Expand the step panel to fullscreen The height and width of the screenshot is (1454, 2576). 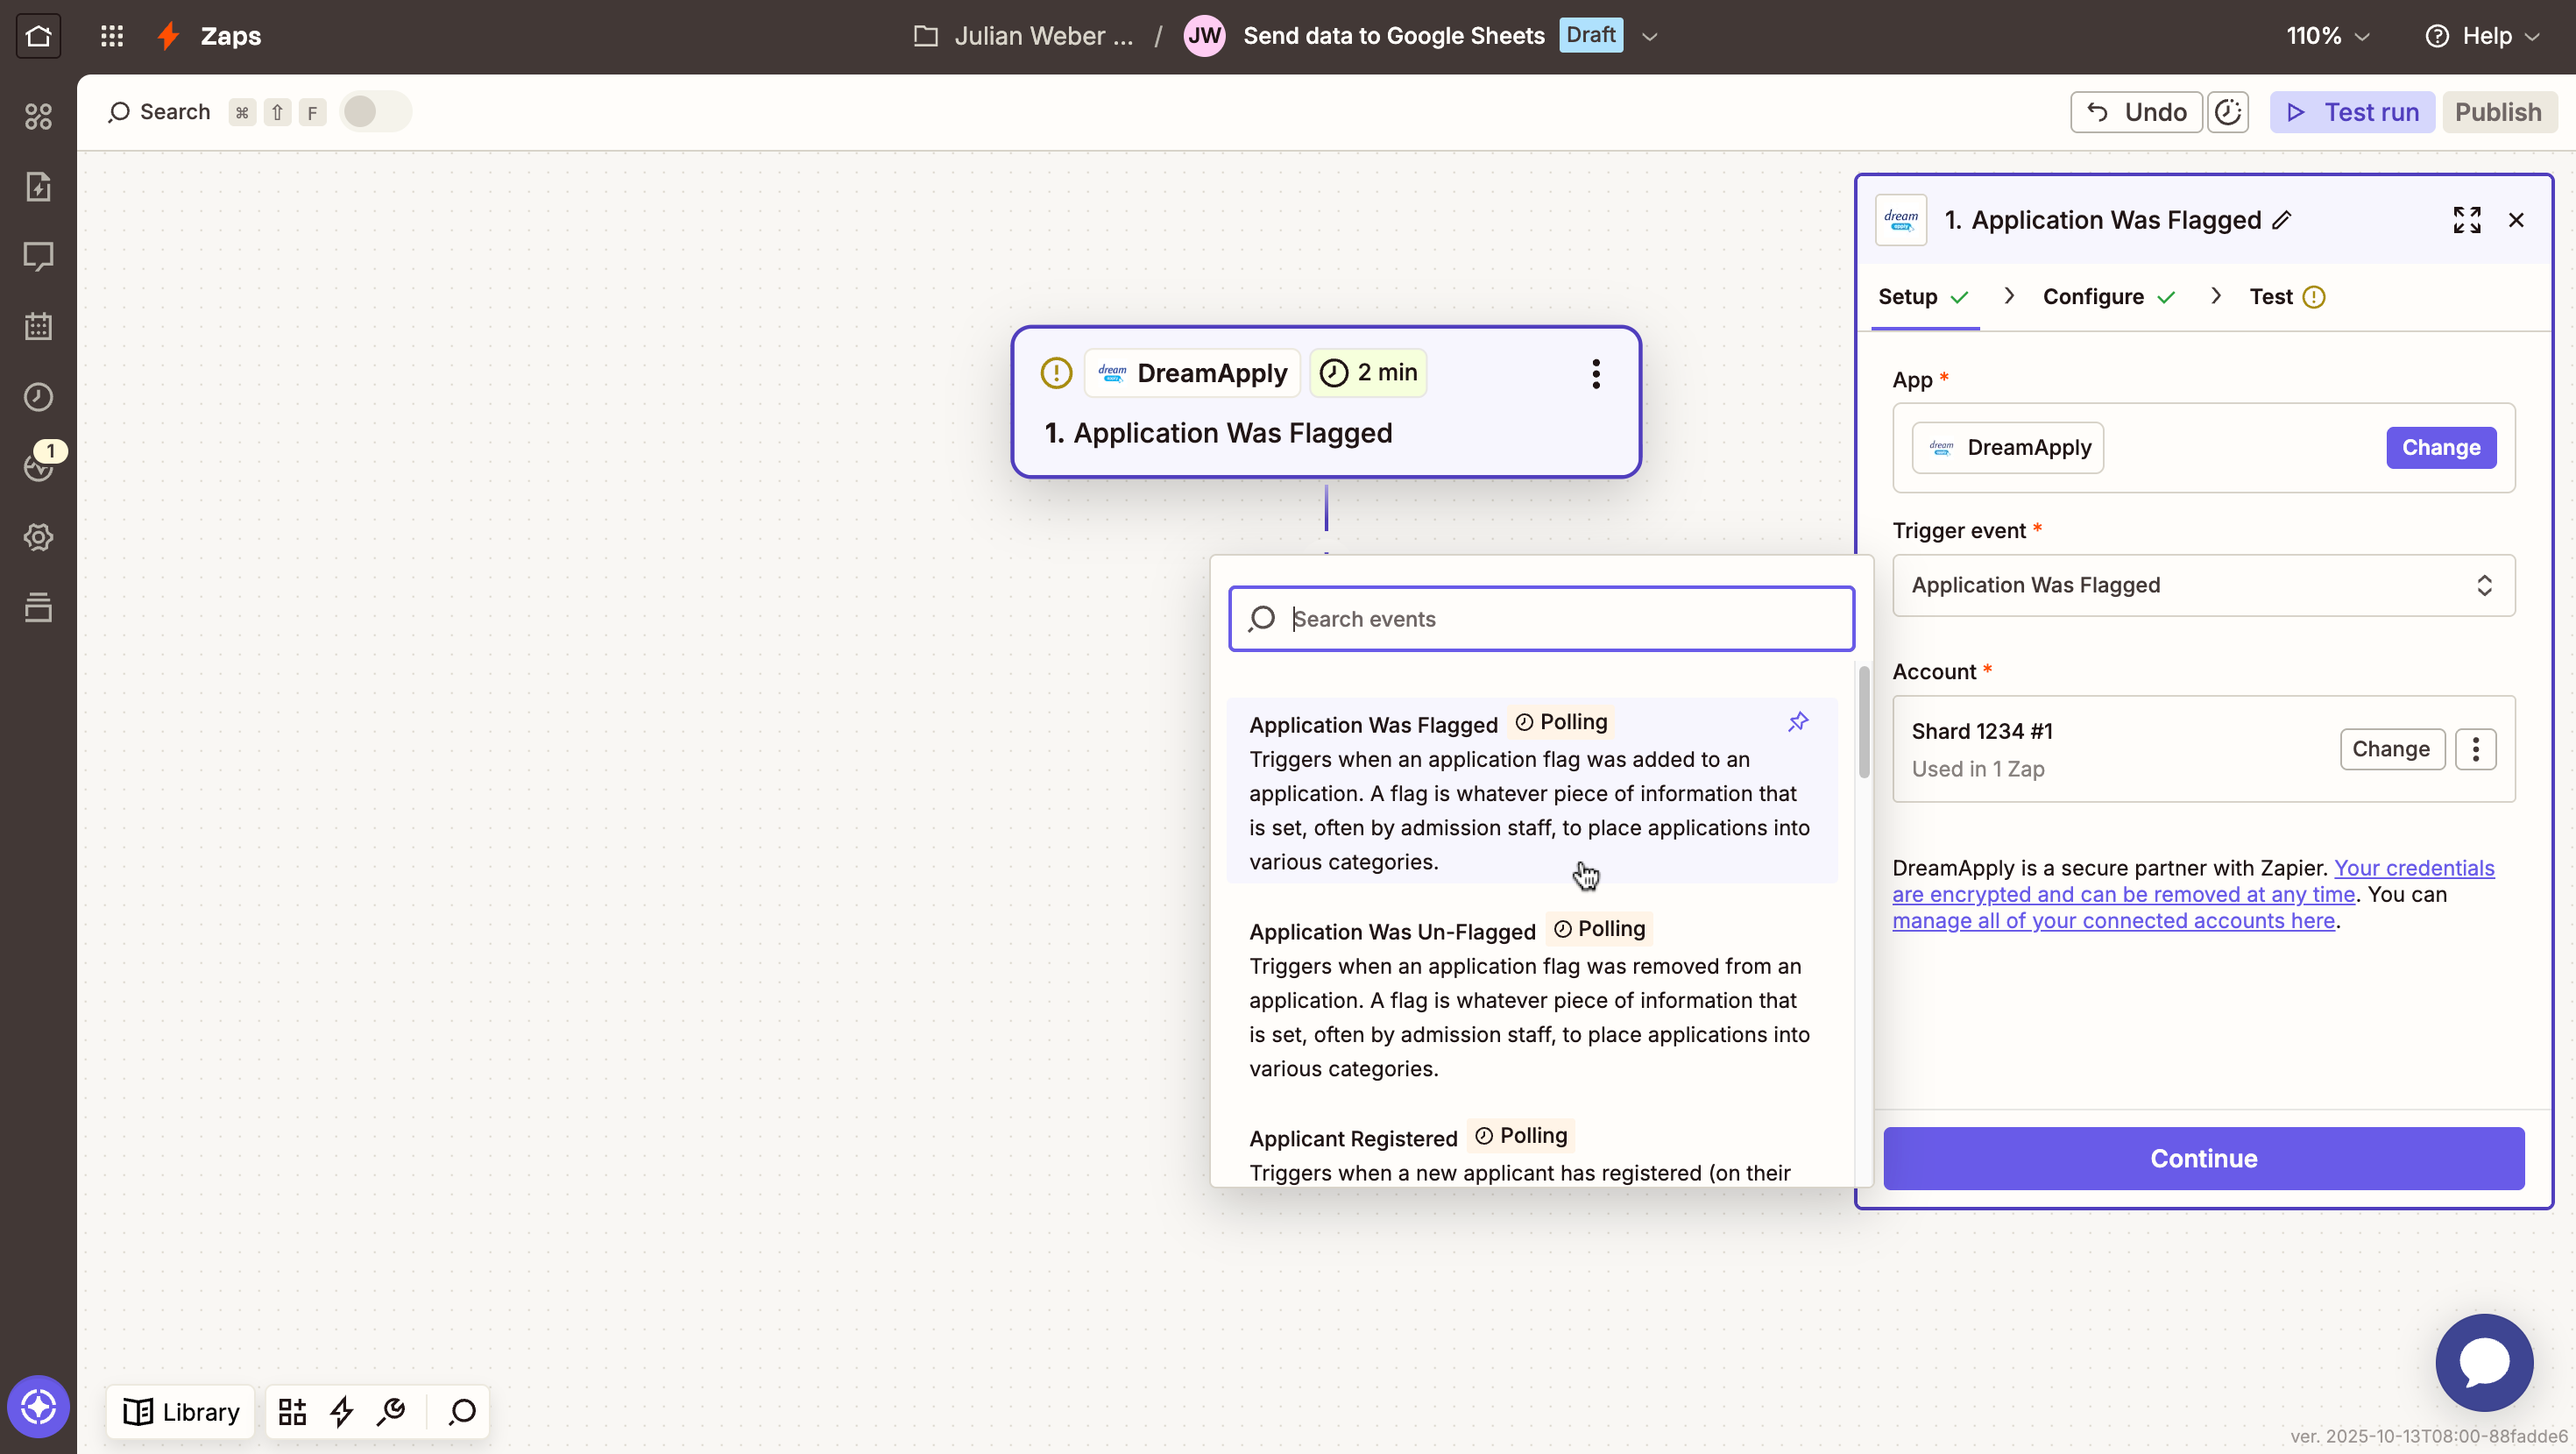coord(2467,220)
